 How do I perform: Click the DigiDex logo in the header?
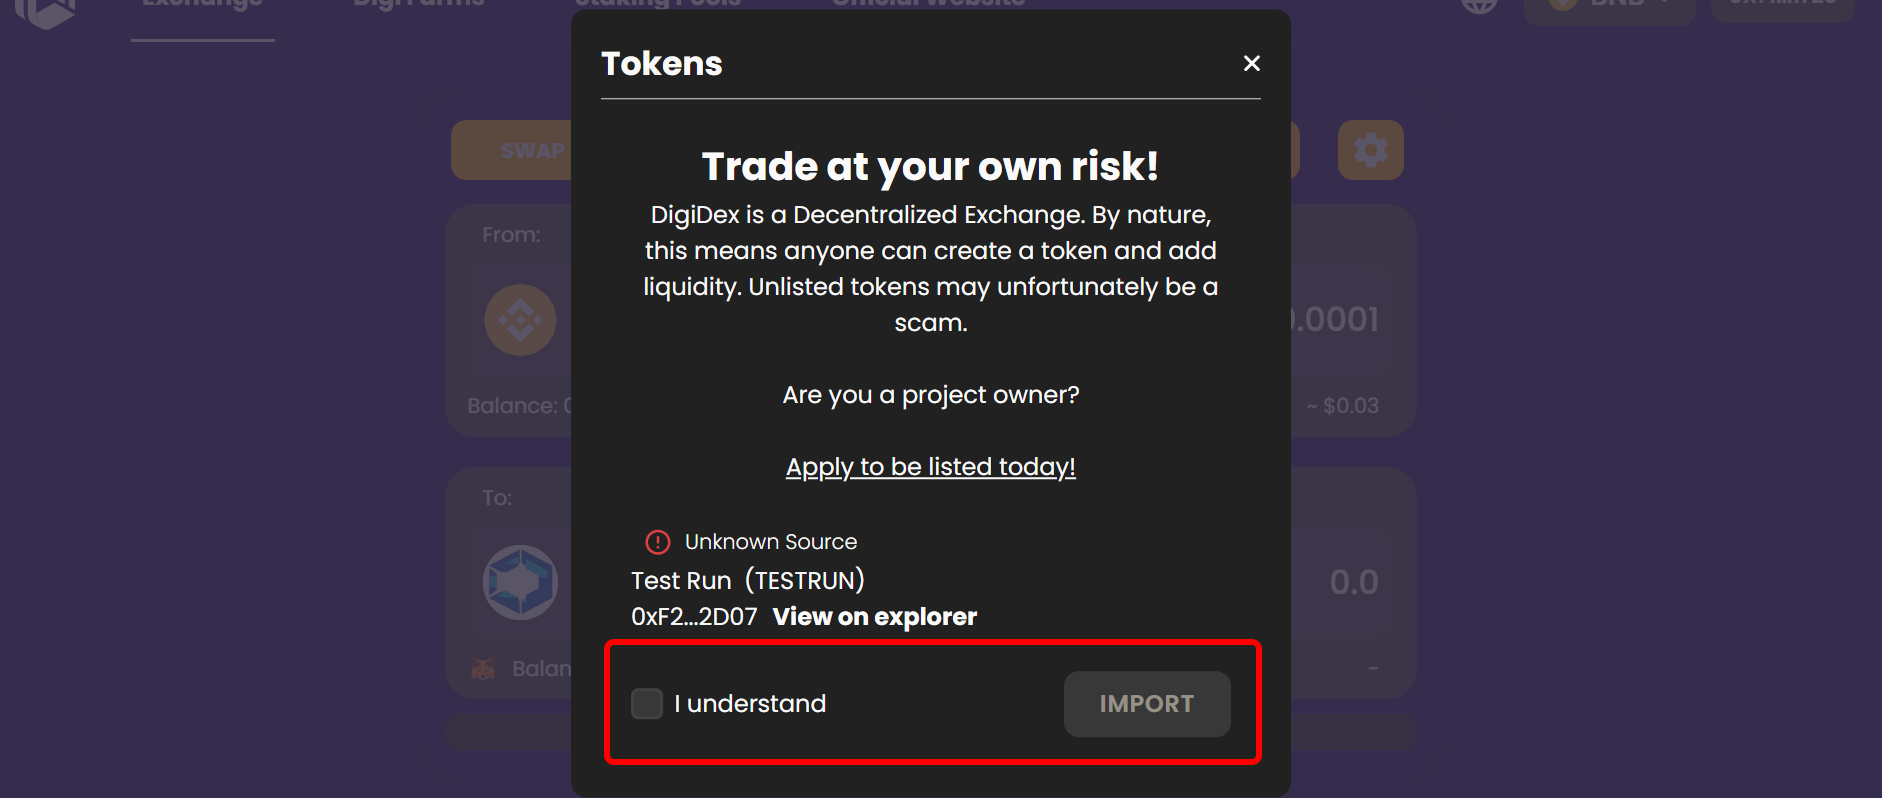pyautogui.click(x=45, y=12)
